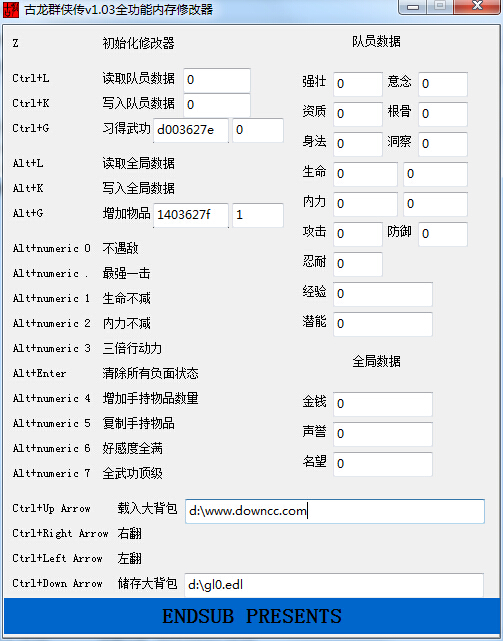
Task: Click the 写入队员数据 input field
Action: click(217, 105)
